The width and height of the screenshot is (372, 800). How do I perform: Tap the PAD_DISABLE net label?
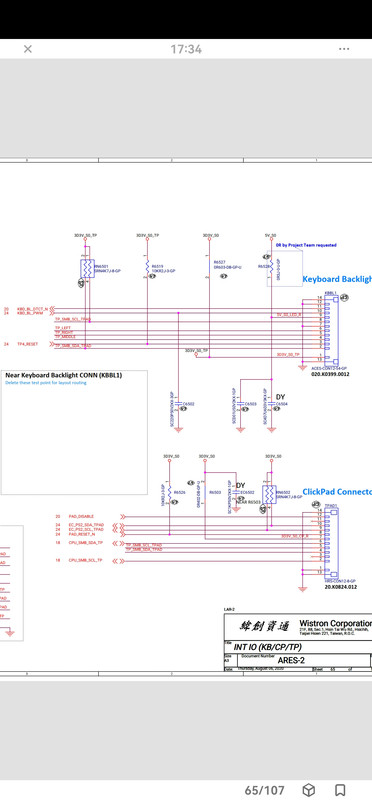click(x=81, y=516)
